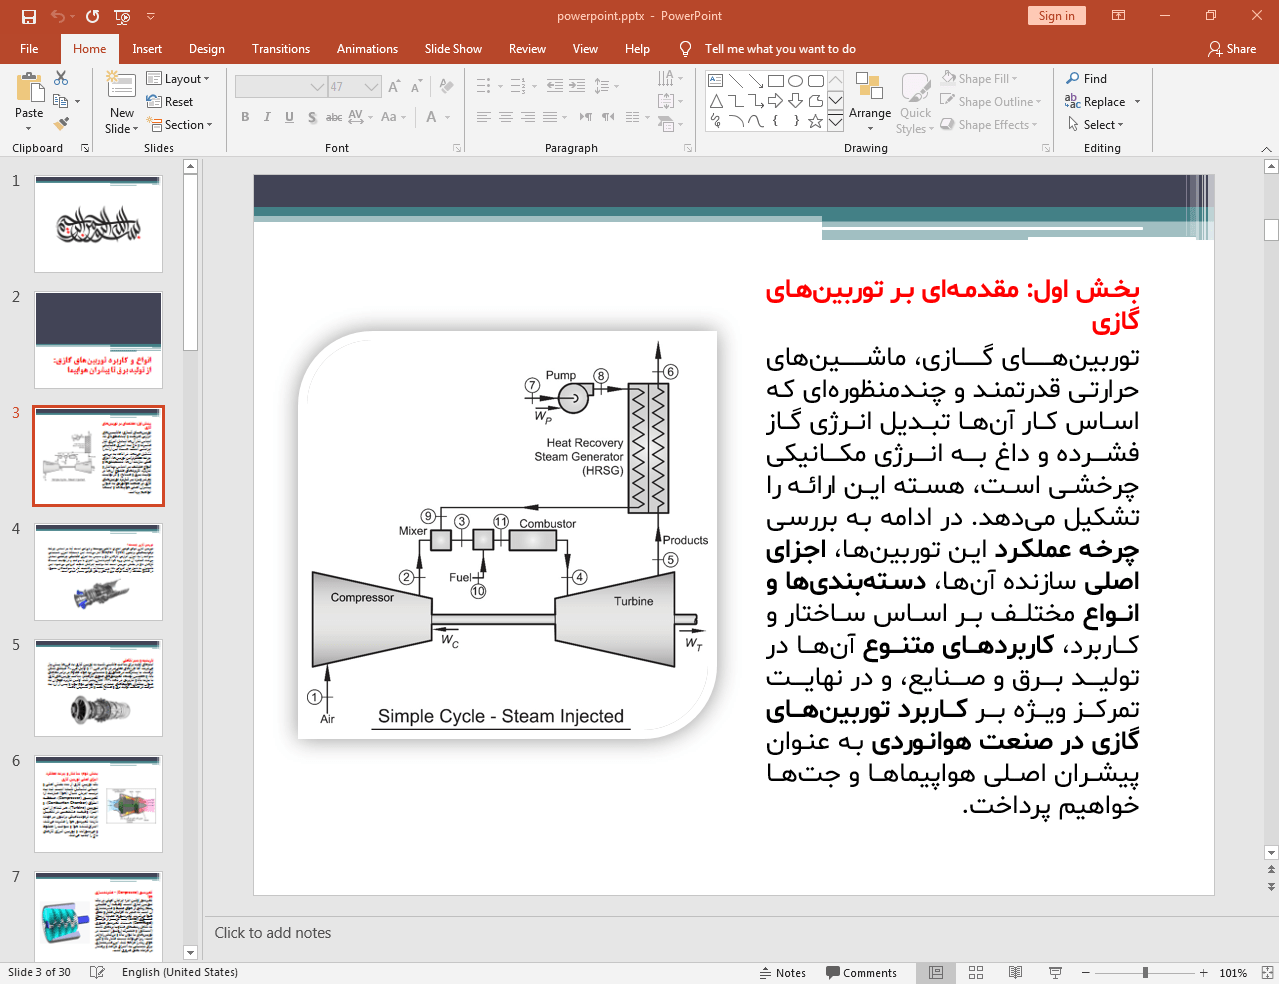This screenshot has height=984, width=1279.
Task: Click the Save icon in title bar
Action: (x=29, y=16)
